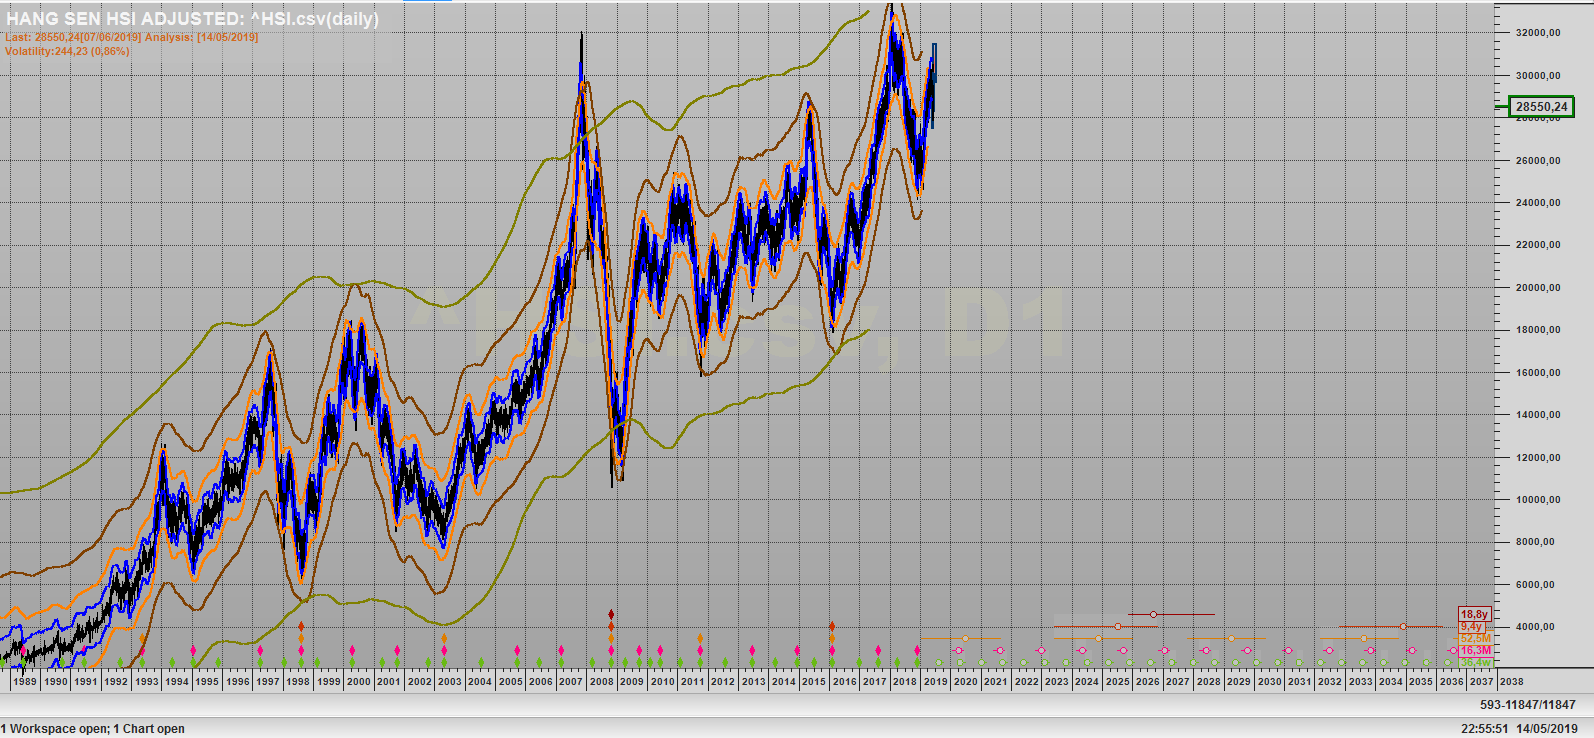Click the orange projection marker at 2033
Viewport: 1594px width, 738px height.
click(x=1364, y=638)
